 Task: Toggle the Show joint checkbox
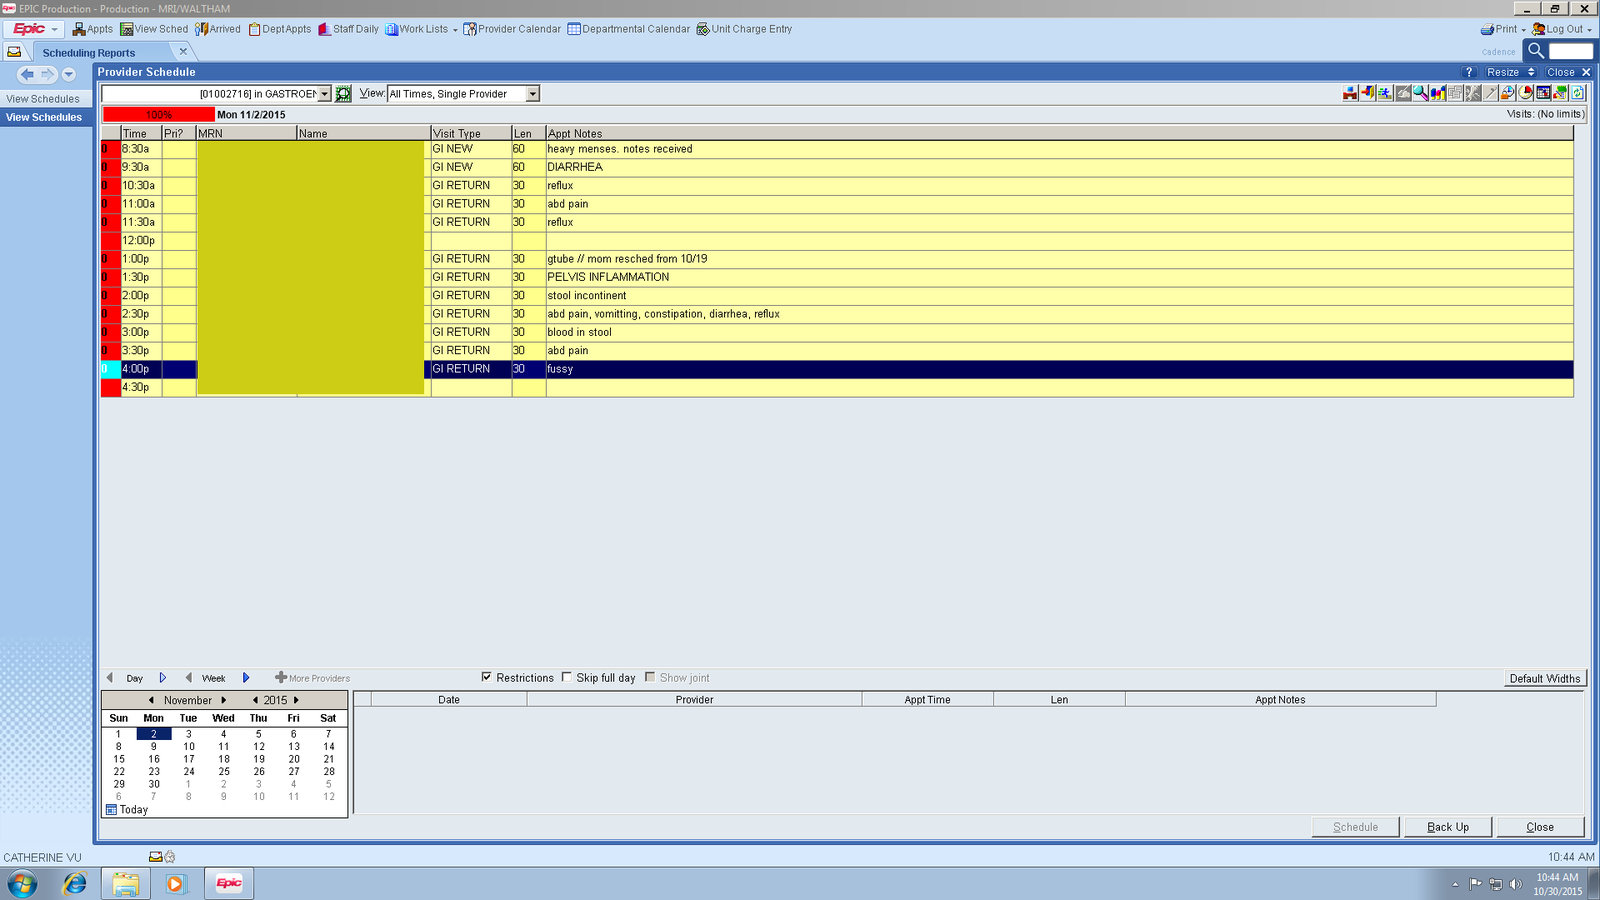pyautogui.click(x=650, y=677)
